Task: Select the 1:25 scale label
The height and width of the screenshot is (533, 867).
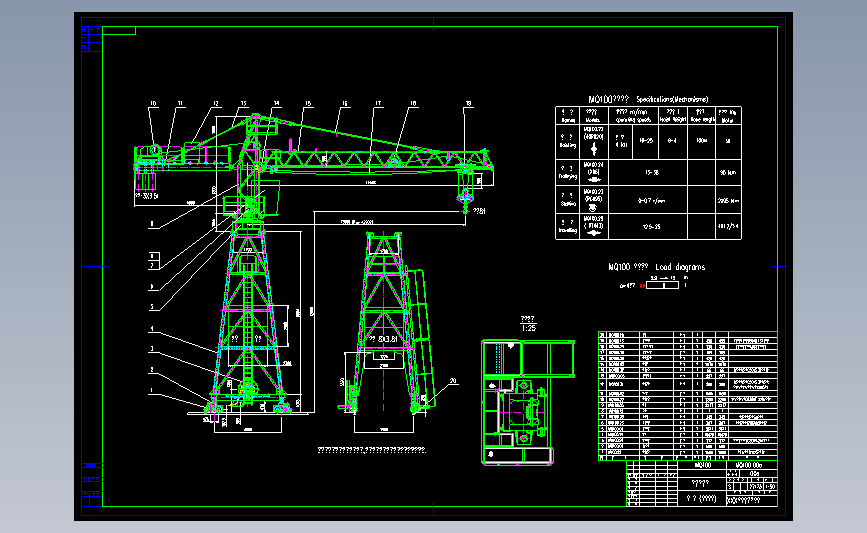Action: point(529,328)
